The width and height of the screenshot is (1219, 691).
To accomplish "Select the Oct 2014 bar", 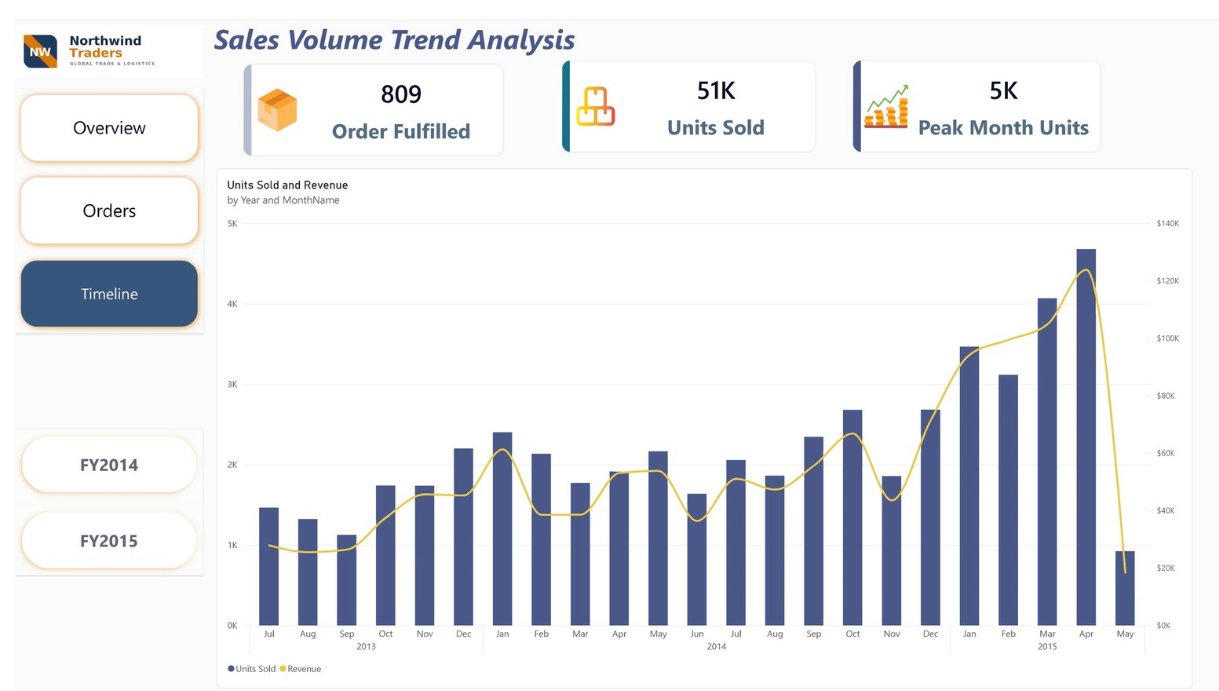I will click(x=852, y=518).
